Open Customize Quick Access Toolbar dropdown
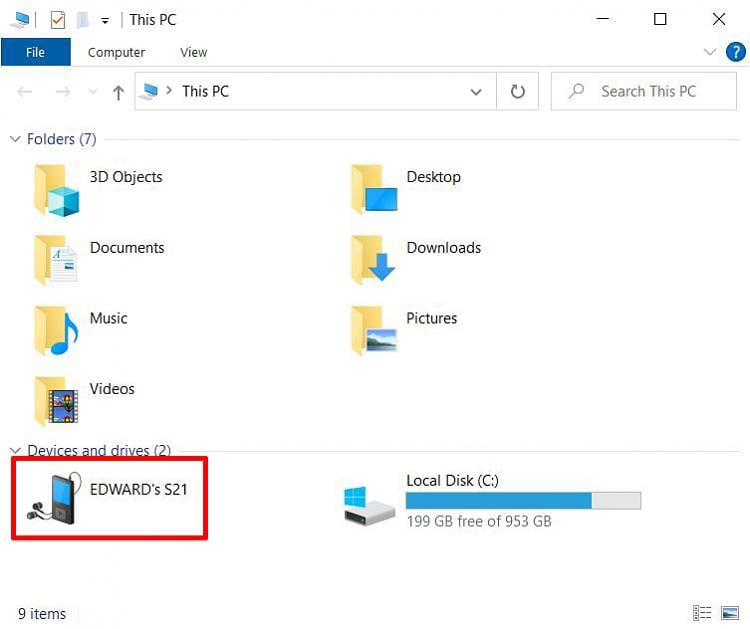Image resolution: width=750 pixels, height=629 pixels. pos(105,21)
